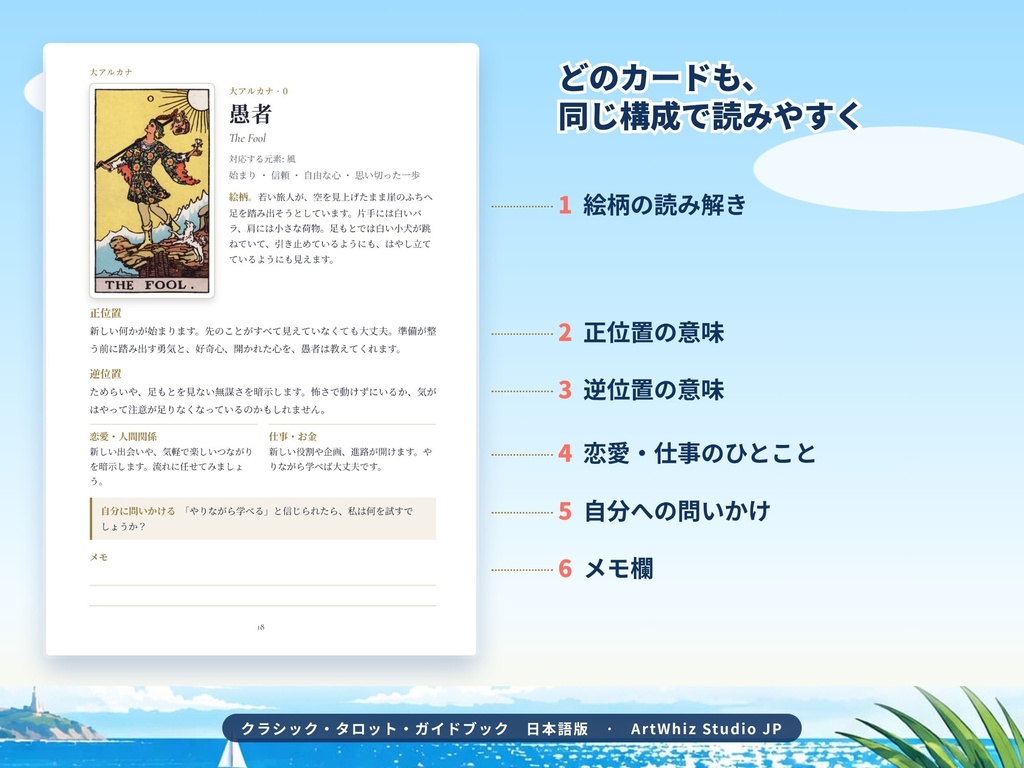This screenshot has width=1024, height=768.
Task: Click the 'The Fool' English subtitle
Action: click(248, 138)
